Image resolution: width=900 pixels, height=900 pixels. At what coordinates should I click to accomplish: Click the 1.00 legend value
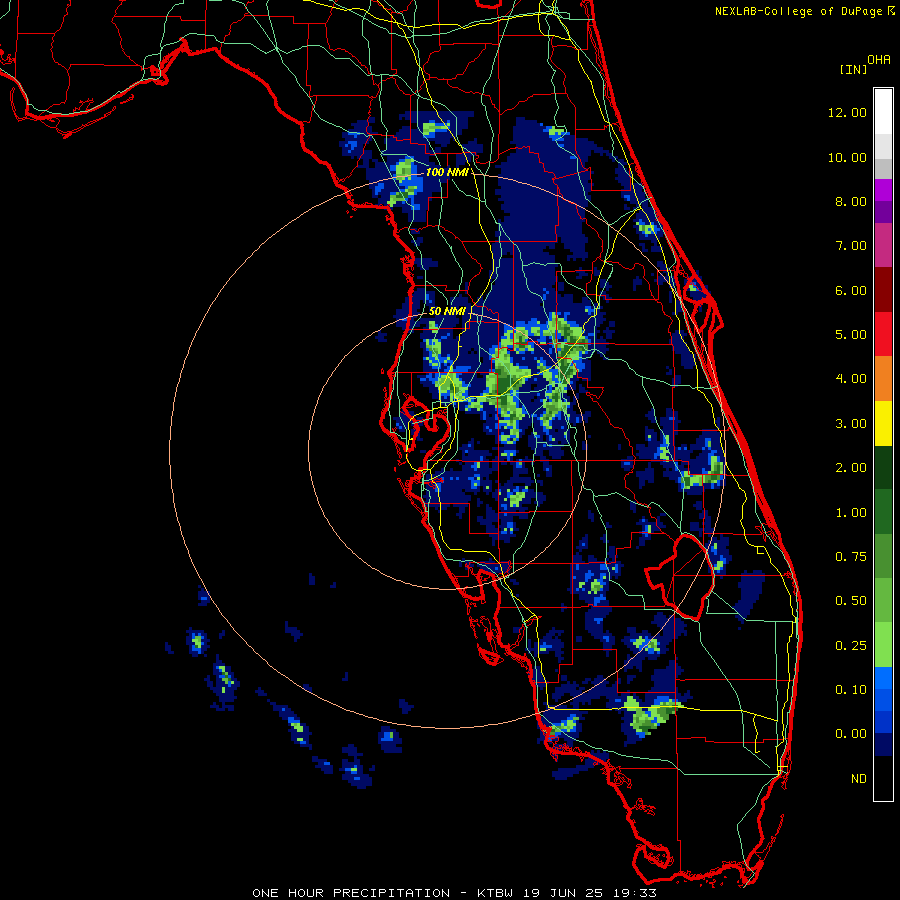851,513
